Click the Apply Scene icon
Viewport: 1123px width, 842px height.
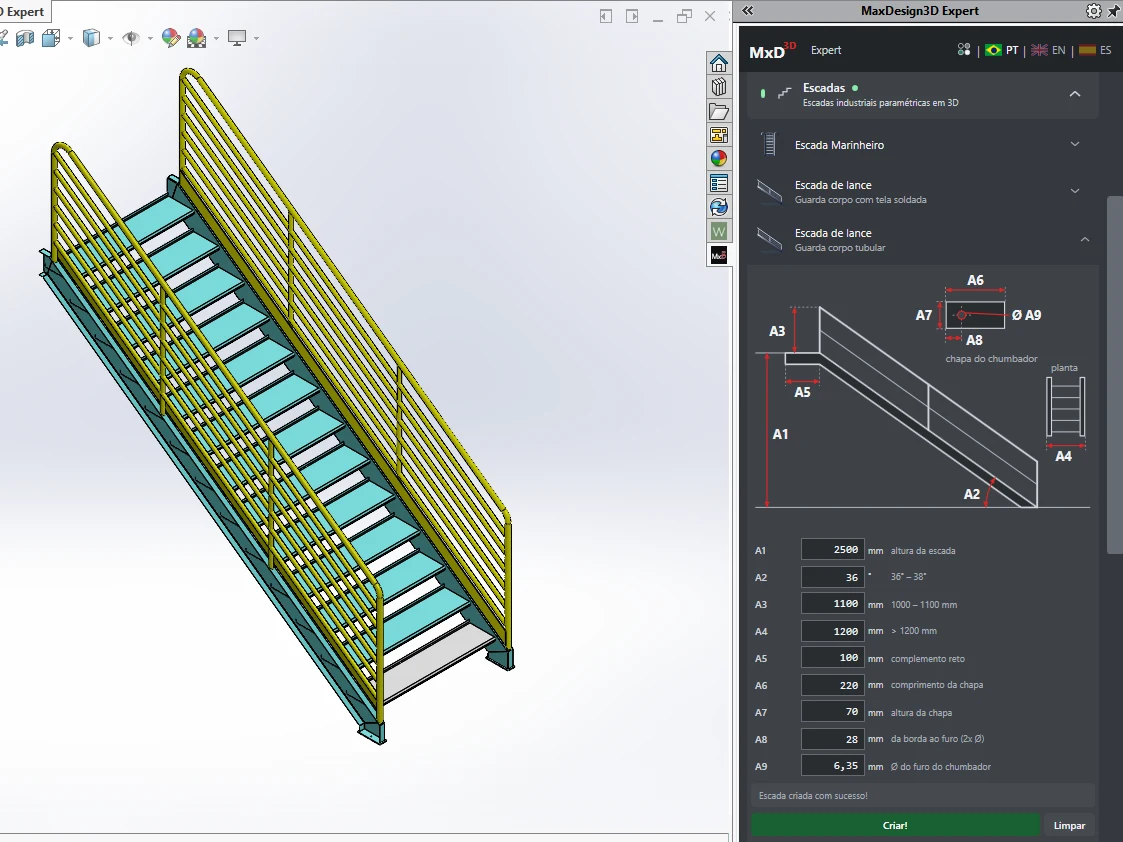[x=196, y=38]
